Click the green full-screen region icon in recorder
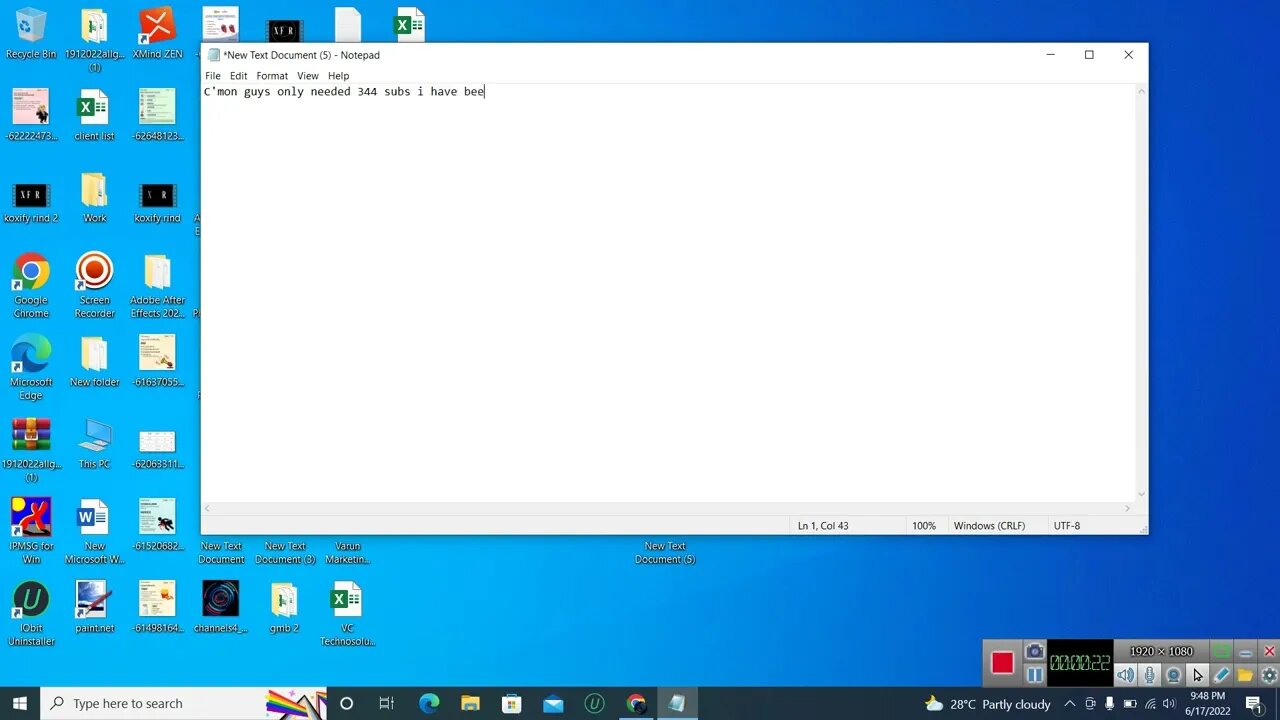 point(1222,652)
